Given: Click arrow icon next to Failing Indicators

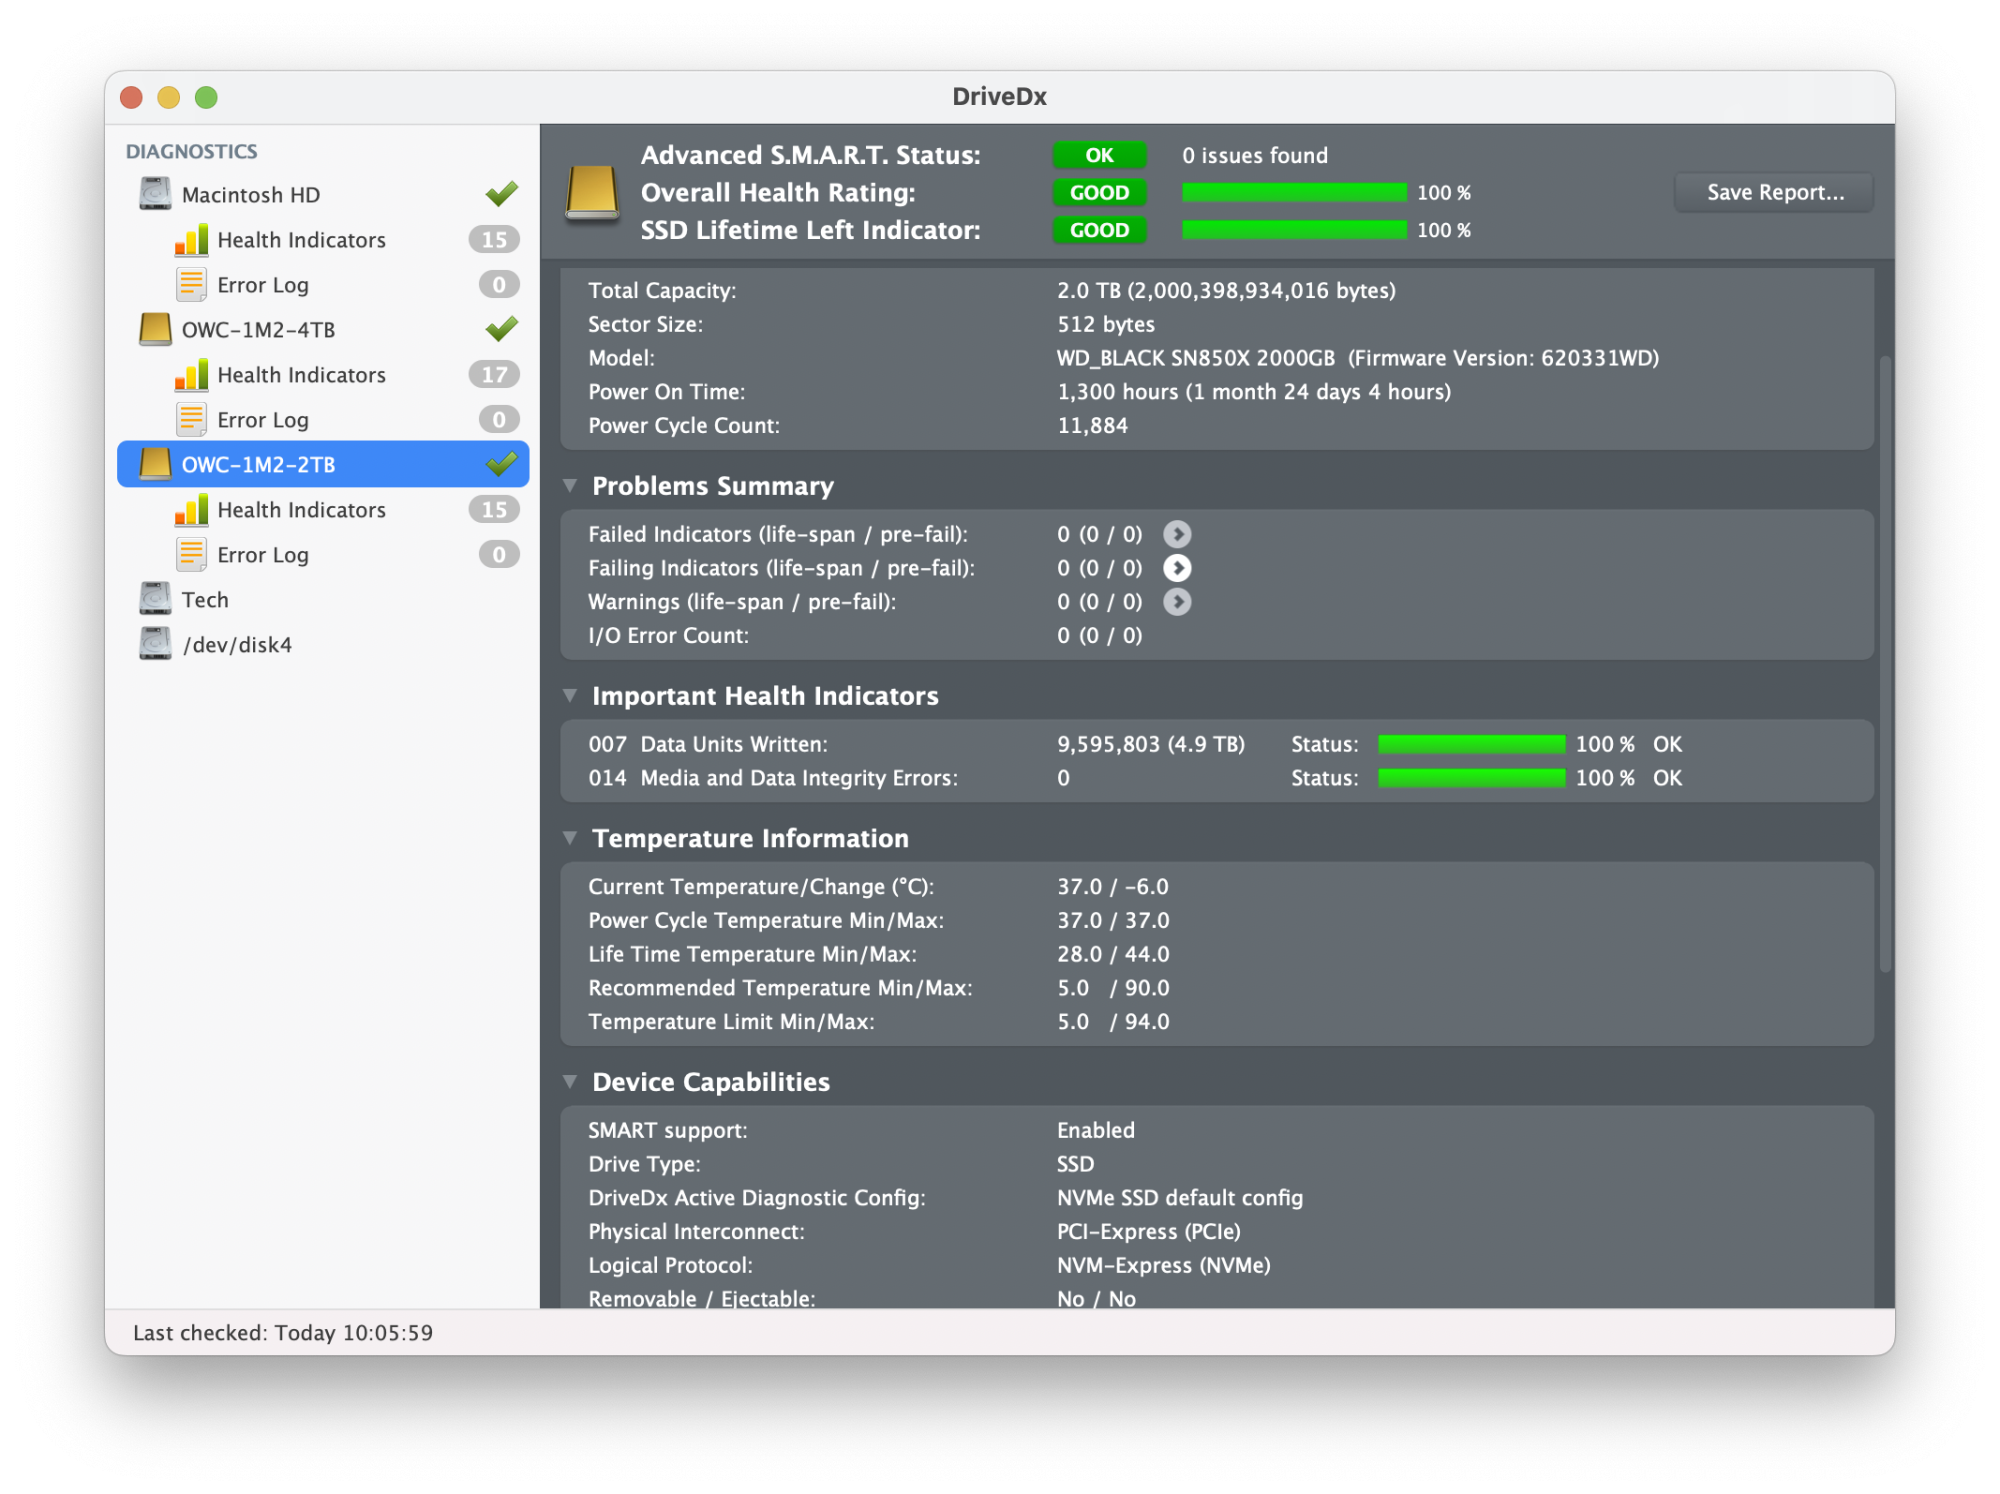Looking at the screenshot, I should pyautogui.click(x=1177, y=568).
